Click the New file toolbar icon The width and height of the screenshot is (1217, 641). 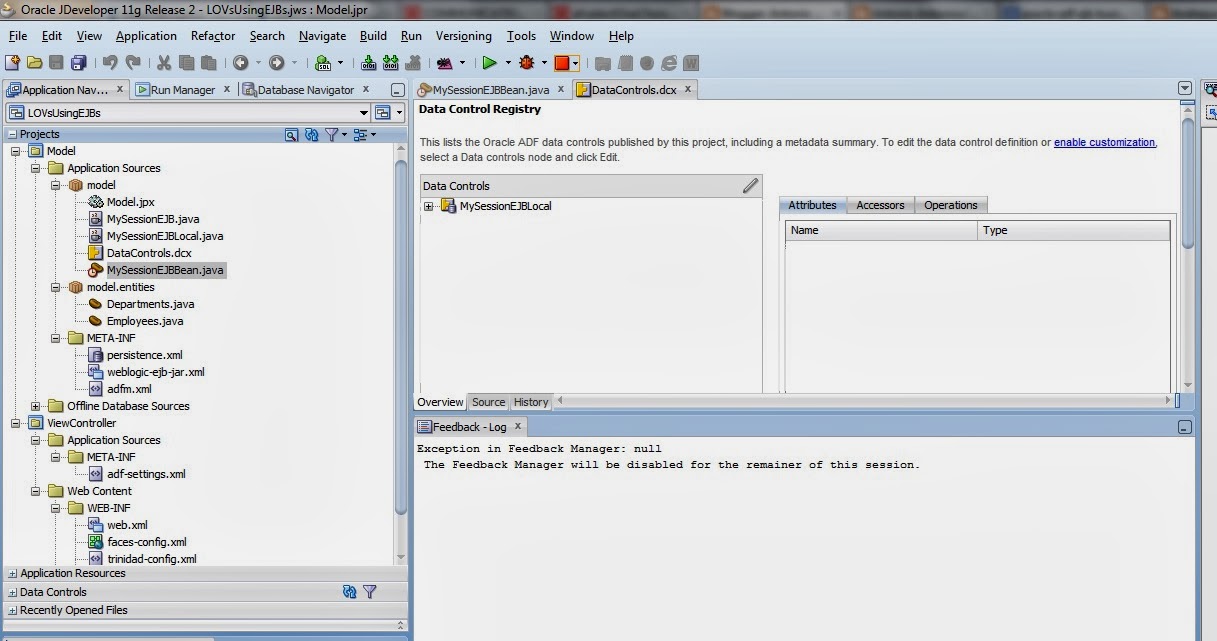coord(13,63)
